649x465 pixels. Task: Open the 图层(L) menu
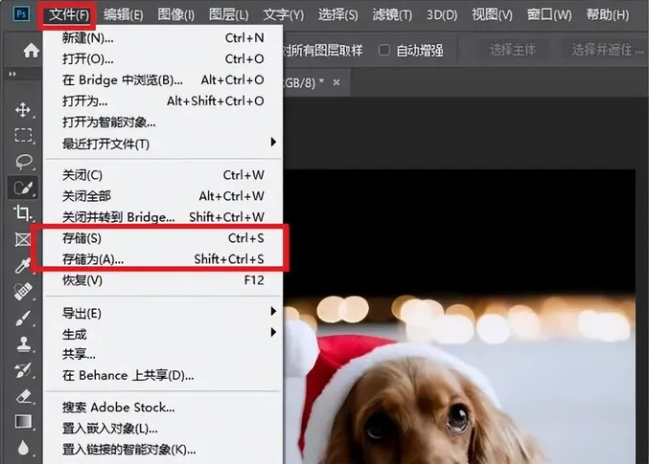[228, 15]
